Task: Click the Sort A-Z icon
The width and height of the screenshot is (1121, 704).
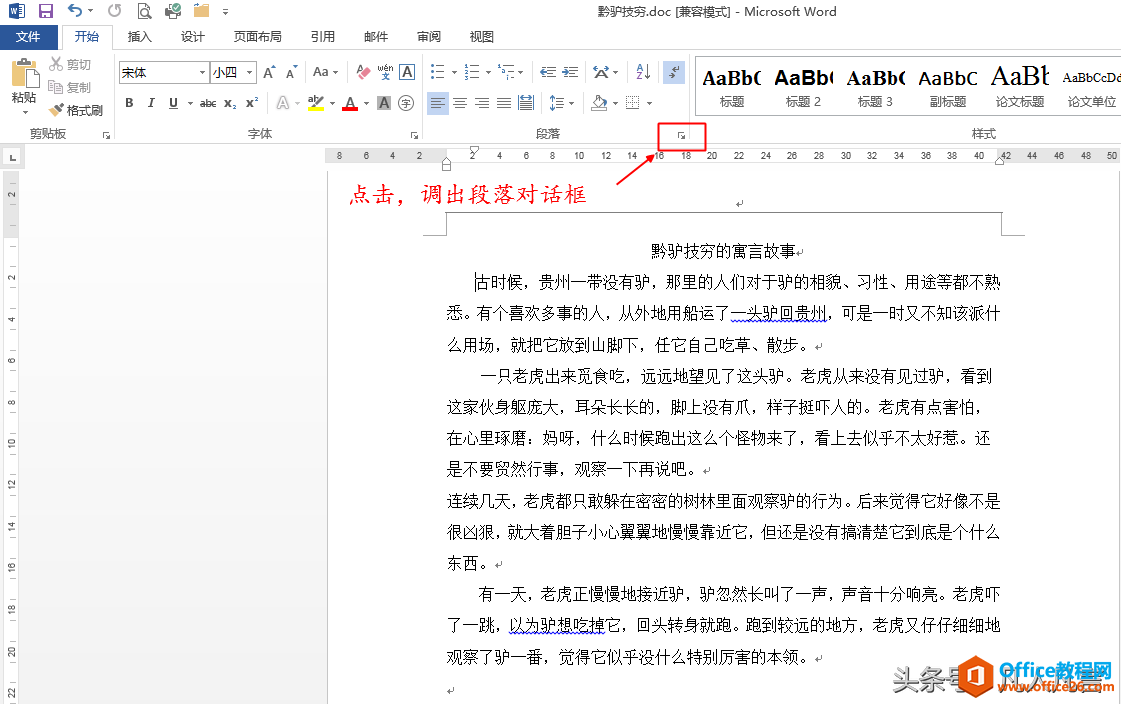Action: click(643, 72)
